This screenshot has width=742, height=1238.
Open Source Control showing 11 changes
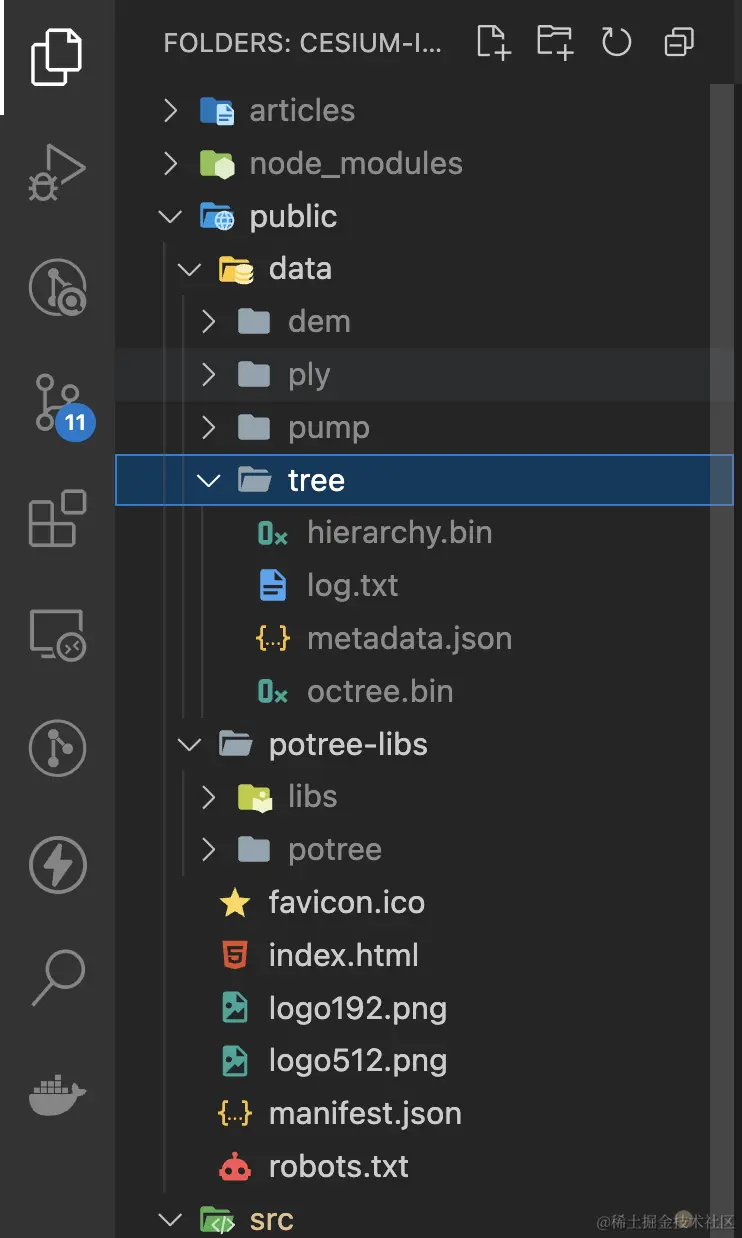coord(57,403)
